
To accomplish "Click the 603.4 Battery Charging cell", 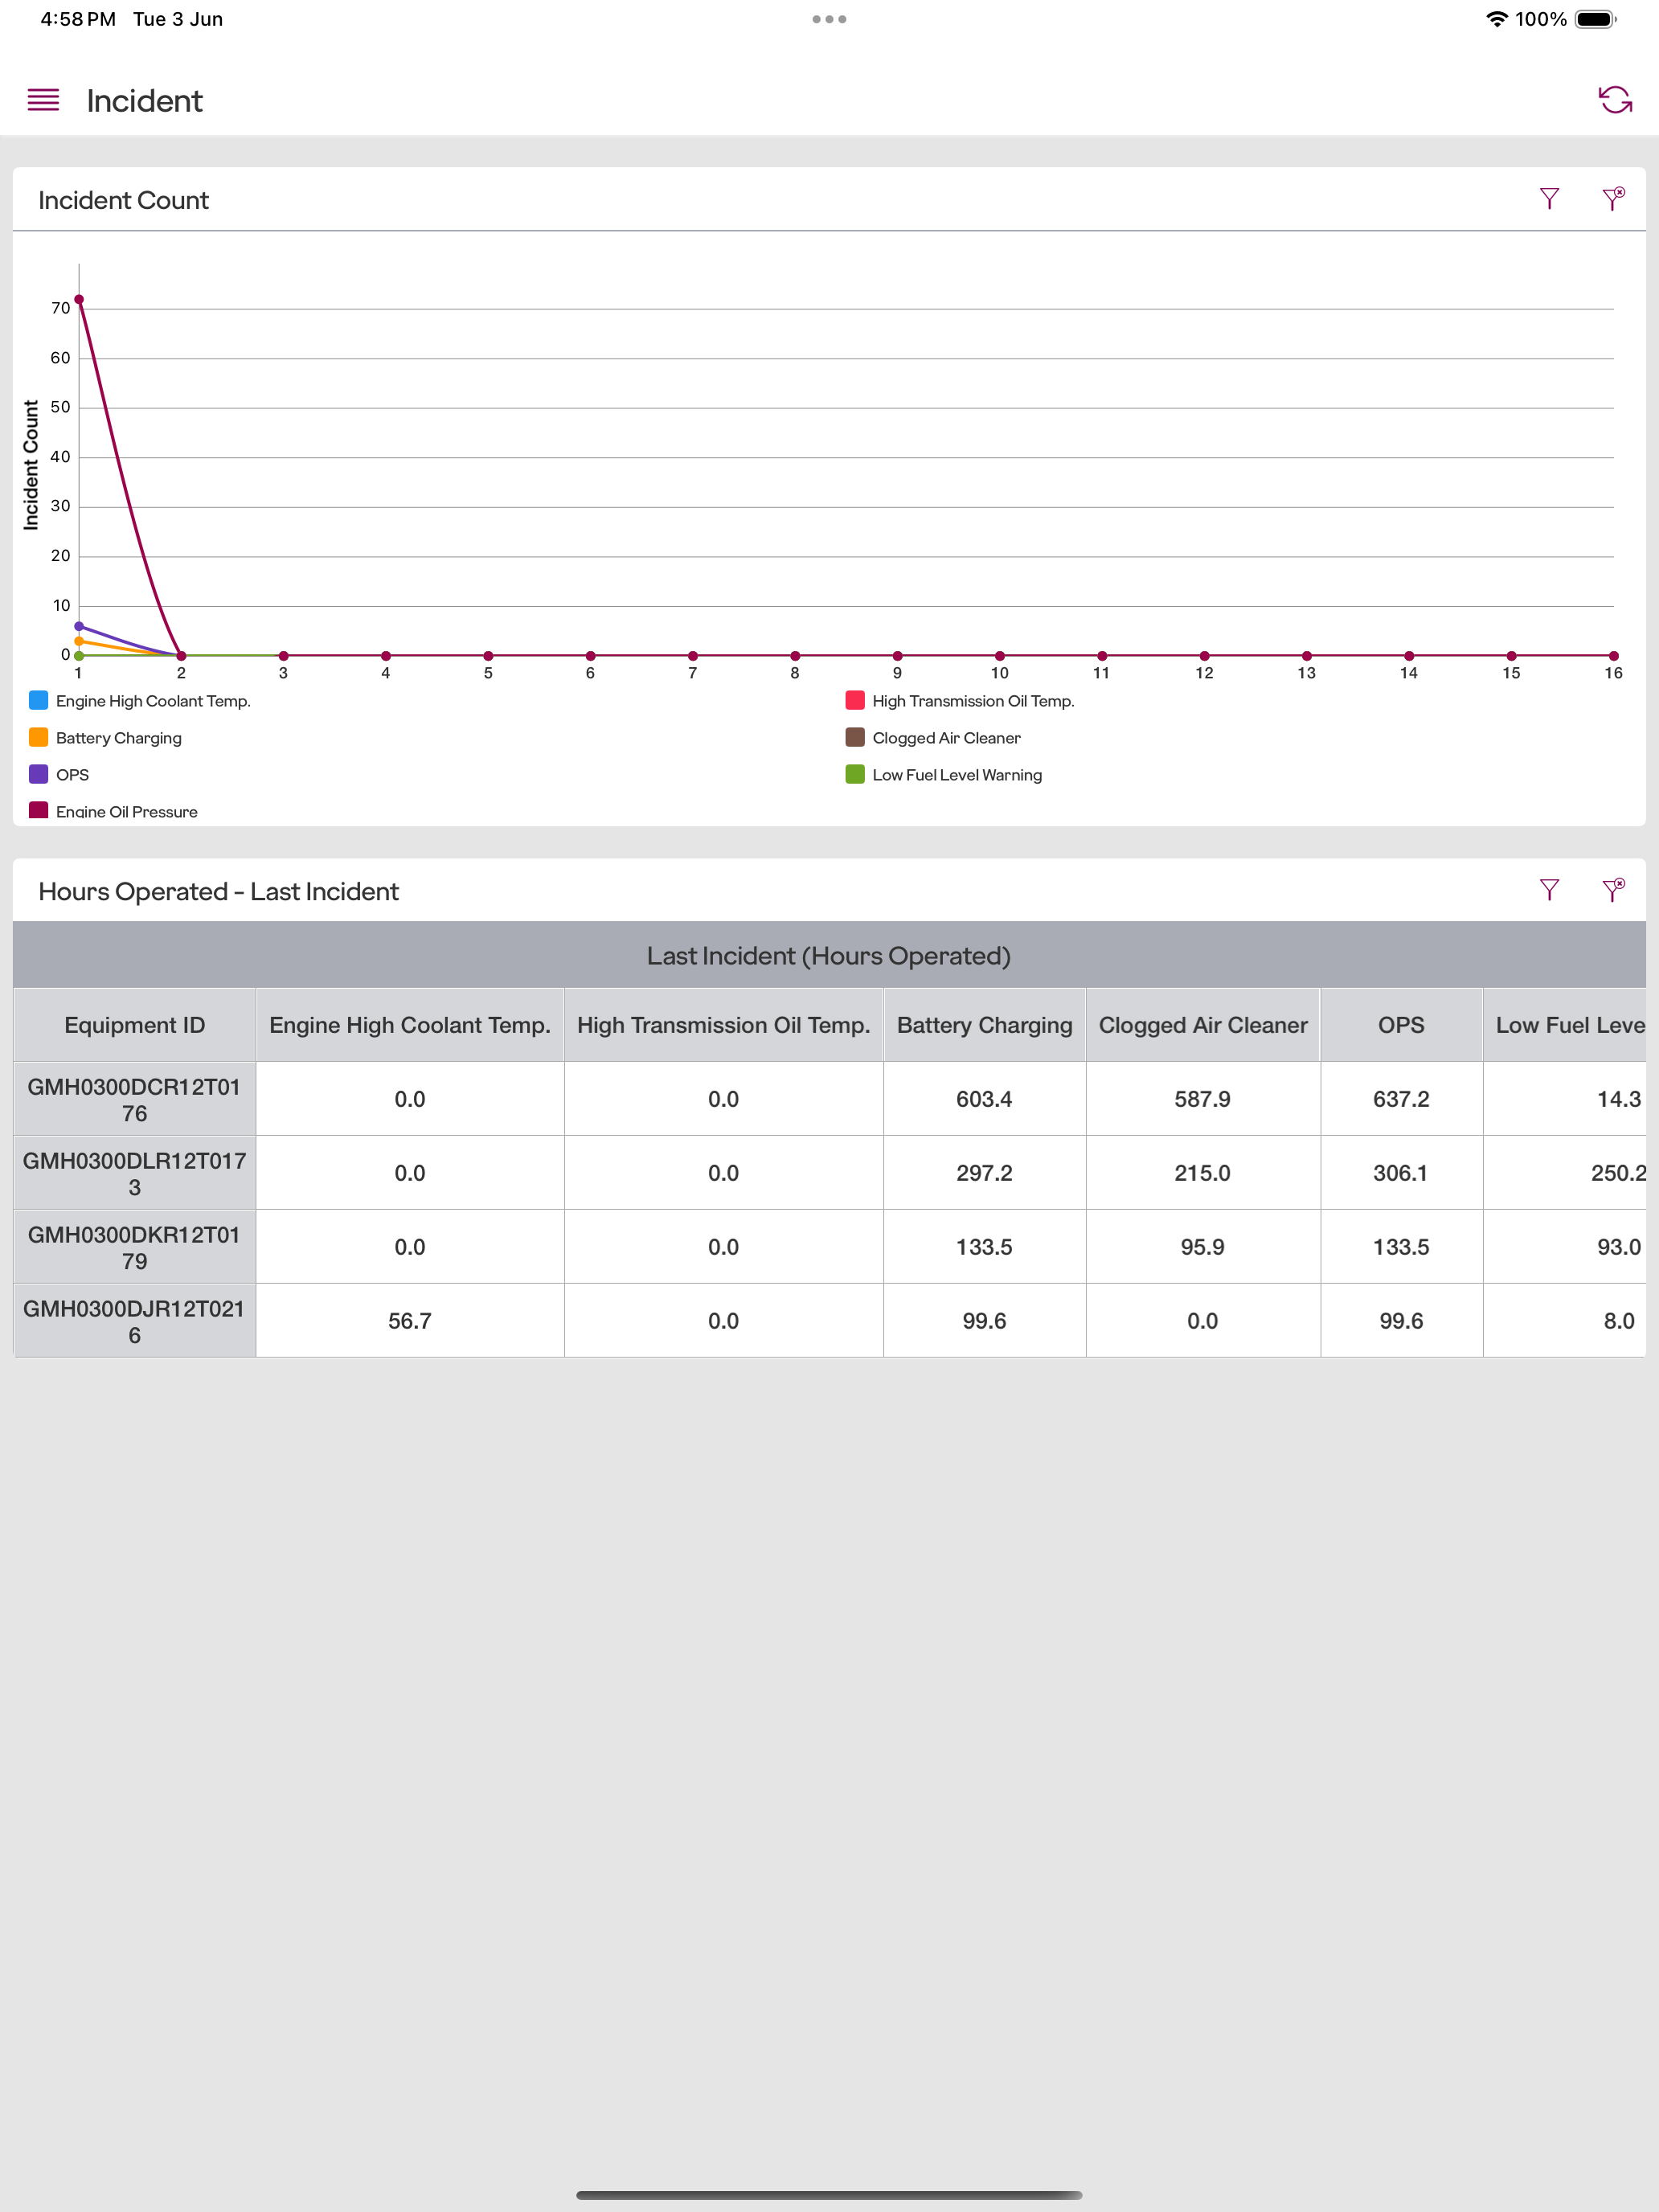I will pos(985,1099).
